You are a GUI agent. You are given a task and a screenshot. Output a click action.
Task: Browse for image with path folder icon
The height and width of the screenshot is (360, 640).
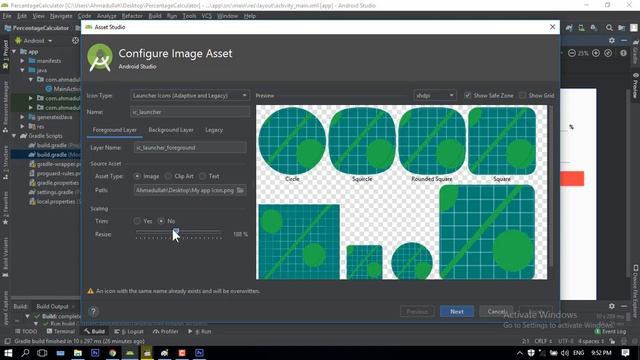coord(240,190)
